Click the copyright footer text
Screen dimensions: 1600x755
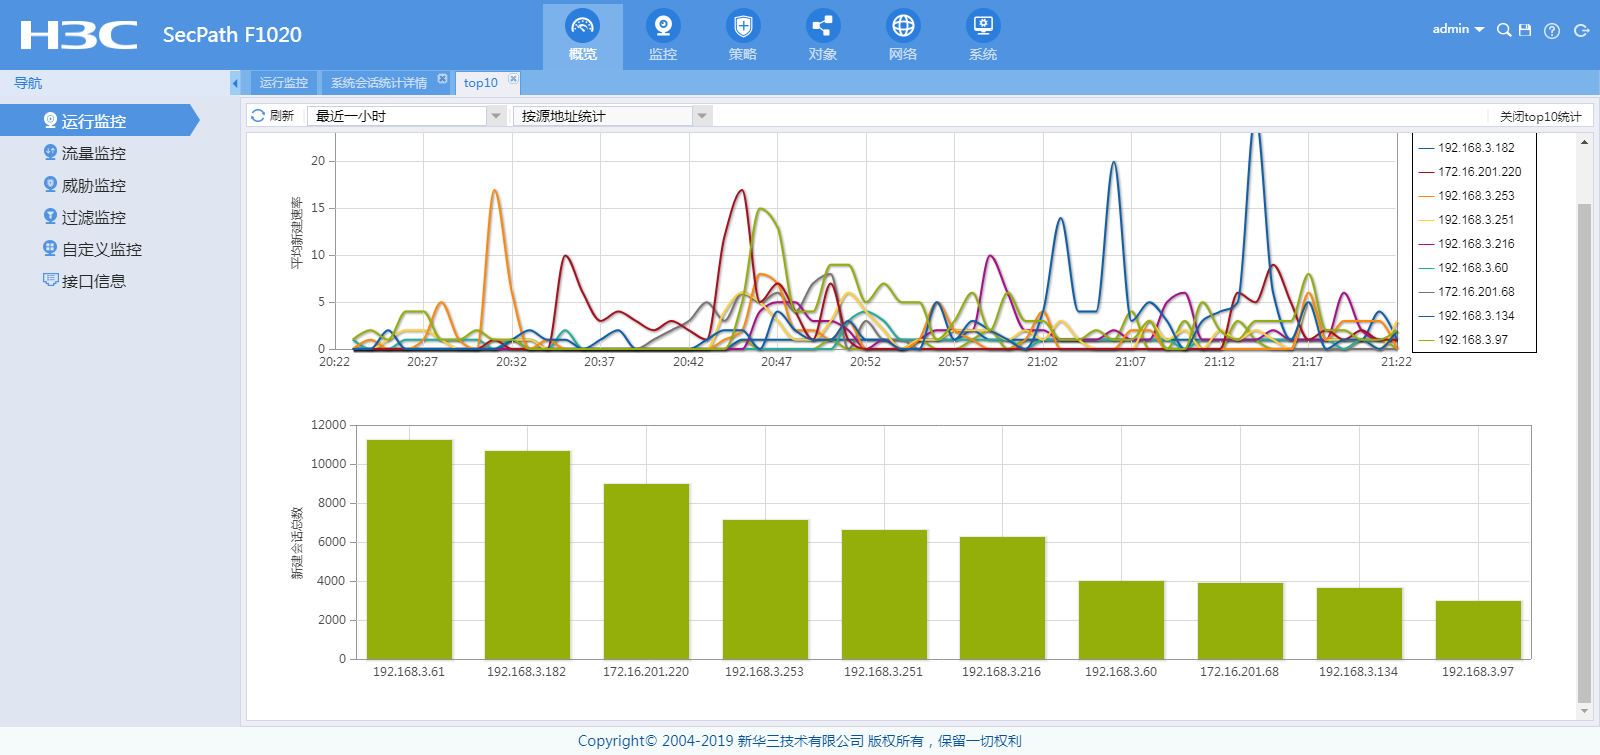click(800, 741)
